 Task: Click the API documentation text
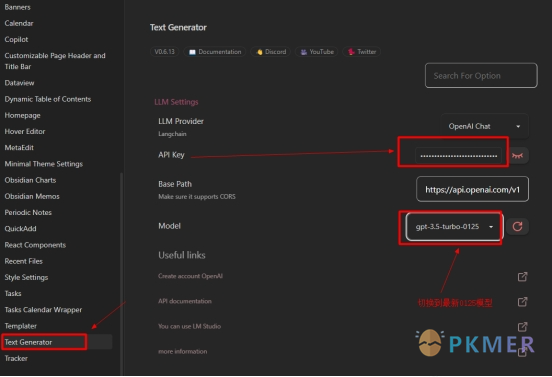(x=185, y=301)
